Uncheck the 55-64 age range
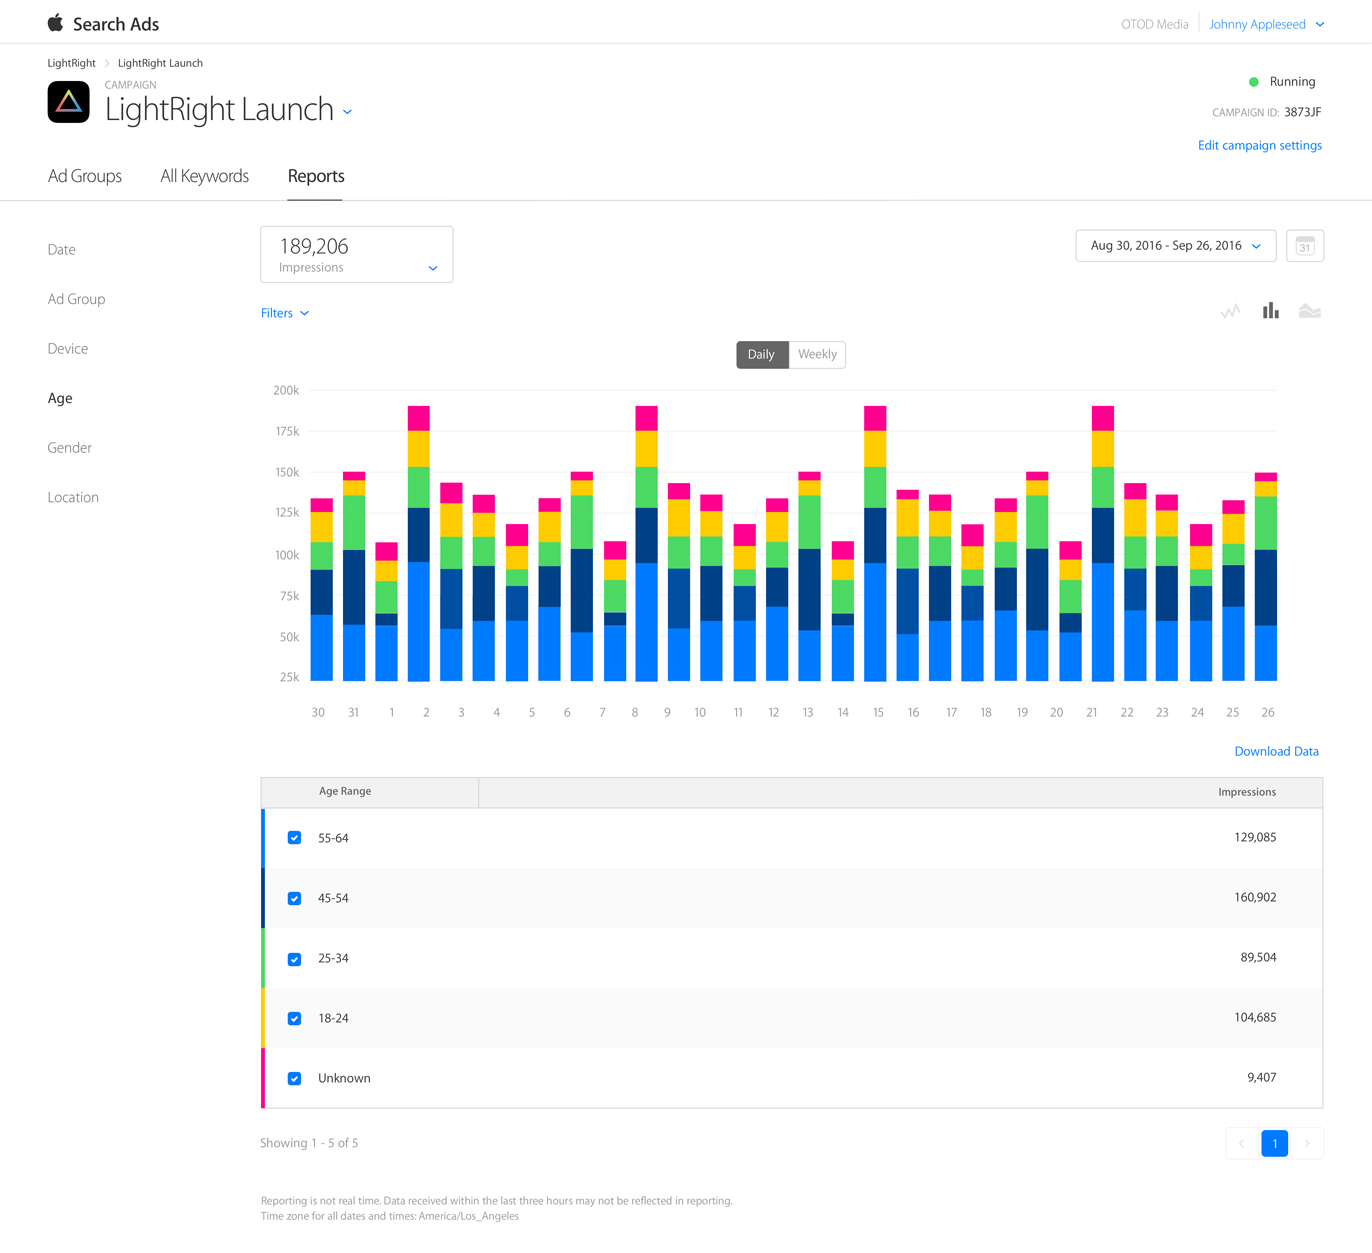The width and height of the screenshot is (1372, 1253). click(x=294, y=838)
